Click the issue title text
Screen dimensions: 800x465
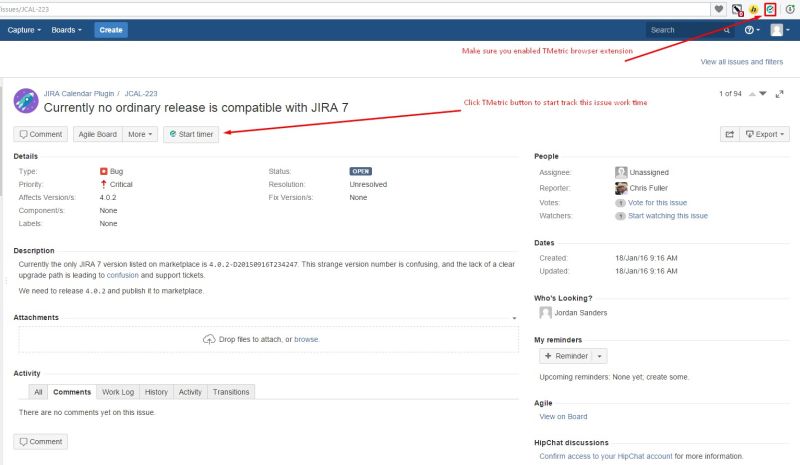[x=196, y=108]
